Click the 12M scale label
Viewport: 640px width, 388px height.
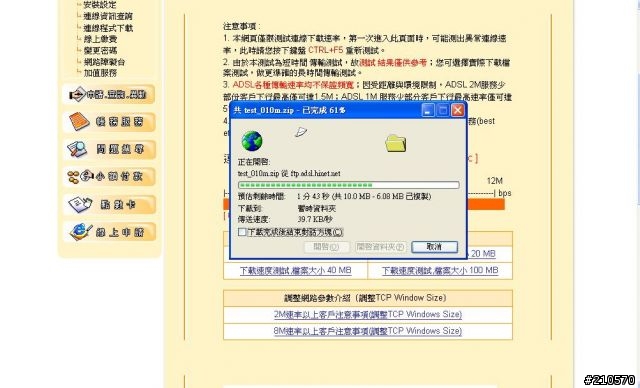point(494,181)
